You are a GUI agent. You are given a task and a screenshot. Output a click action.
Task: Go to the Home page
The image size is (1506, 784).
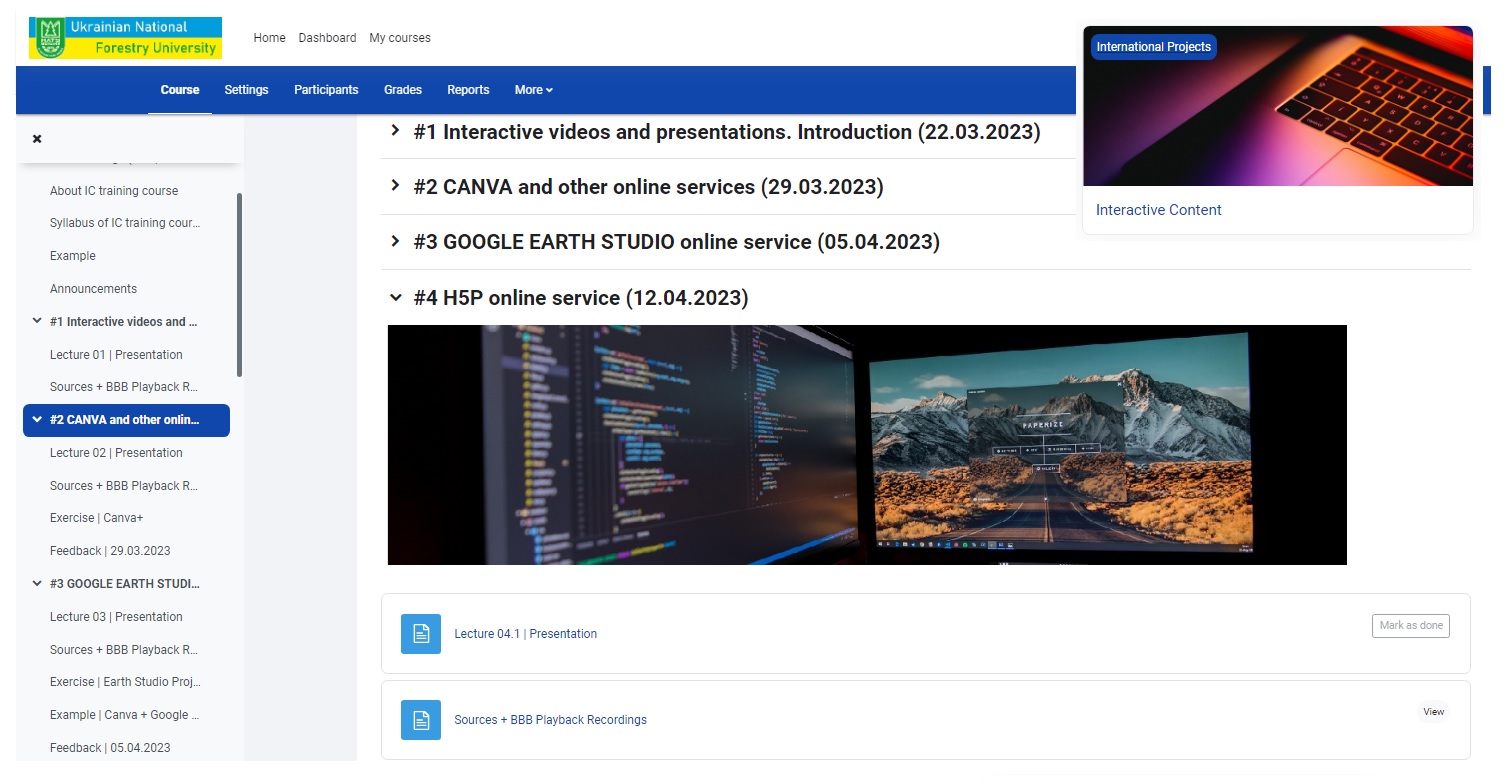(269, 38)
